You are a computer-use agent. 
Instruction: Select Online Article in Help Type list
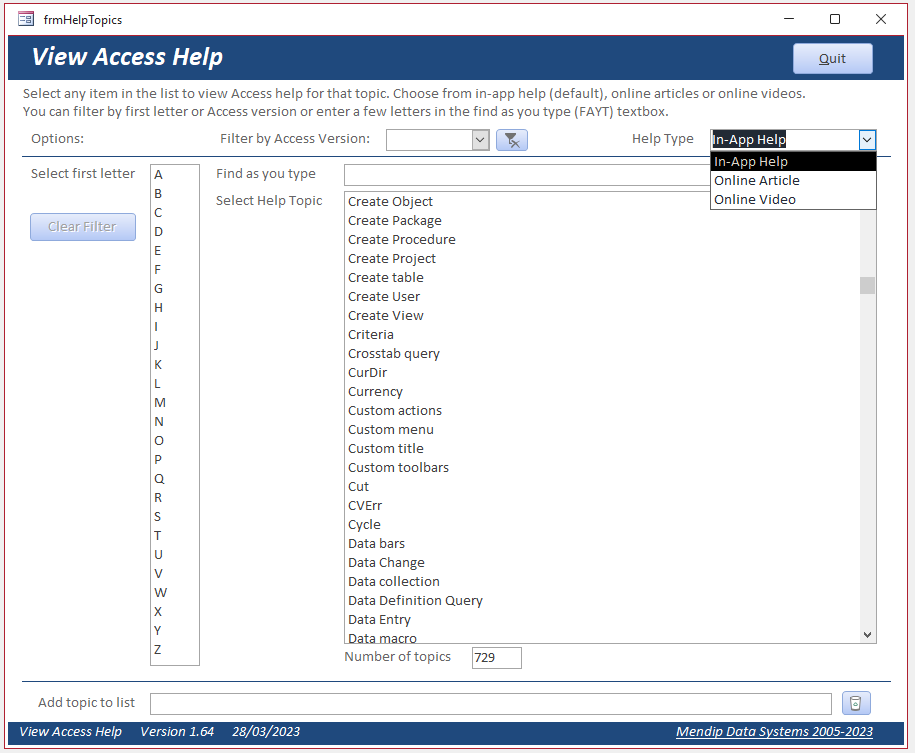[793, 180]
